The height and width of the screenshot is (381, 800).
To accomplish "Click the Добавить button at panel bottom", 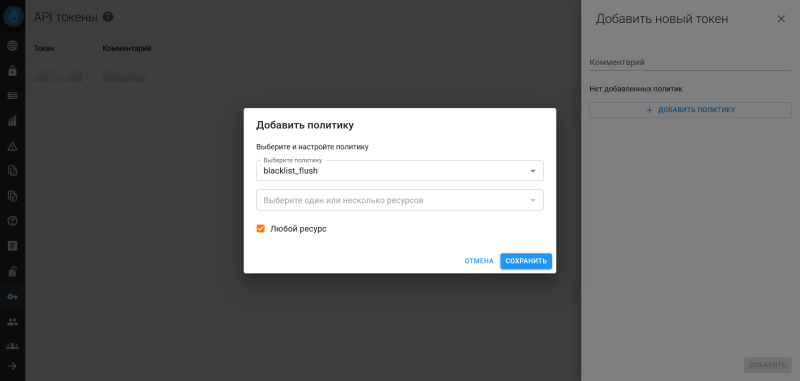I will [767, 365].
